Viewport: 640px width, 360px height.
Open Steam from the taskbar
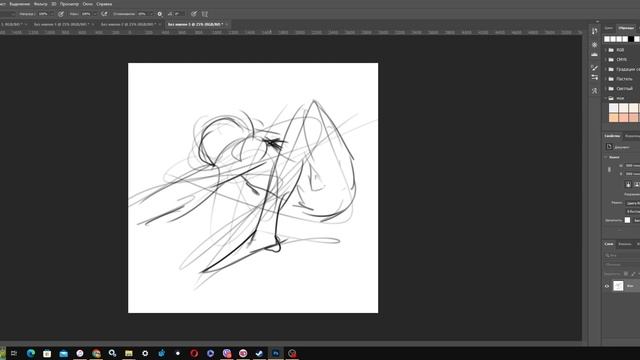tap(259, 353)
